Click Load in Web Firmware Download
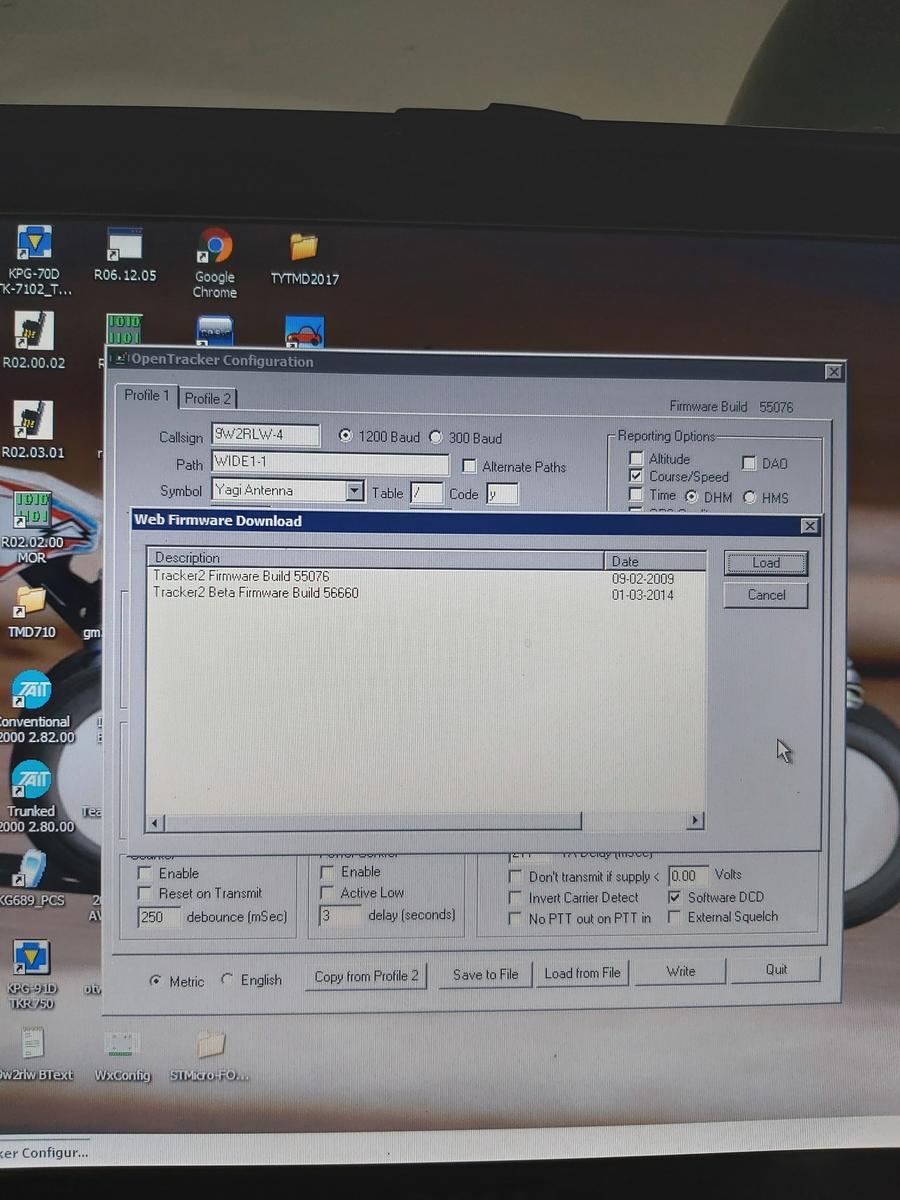Viewport: 900px width, 1200px height. tap(766, 563)
